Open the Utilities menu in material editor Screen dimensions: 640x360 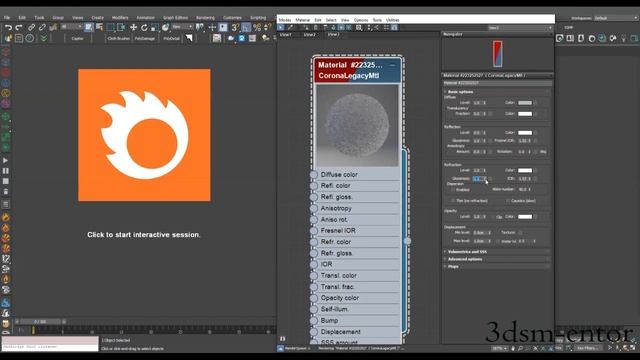click(x=393, y=20)
